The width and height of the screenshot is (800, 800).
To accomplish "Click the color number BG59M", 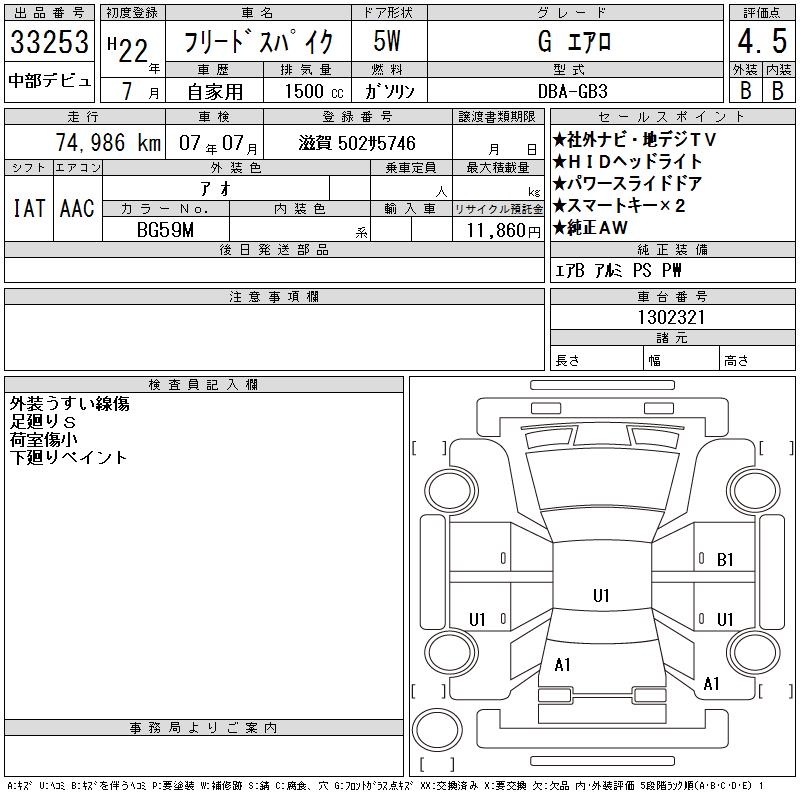I will [165, 230].
